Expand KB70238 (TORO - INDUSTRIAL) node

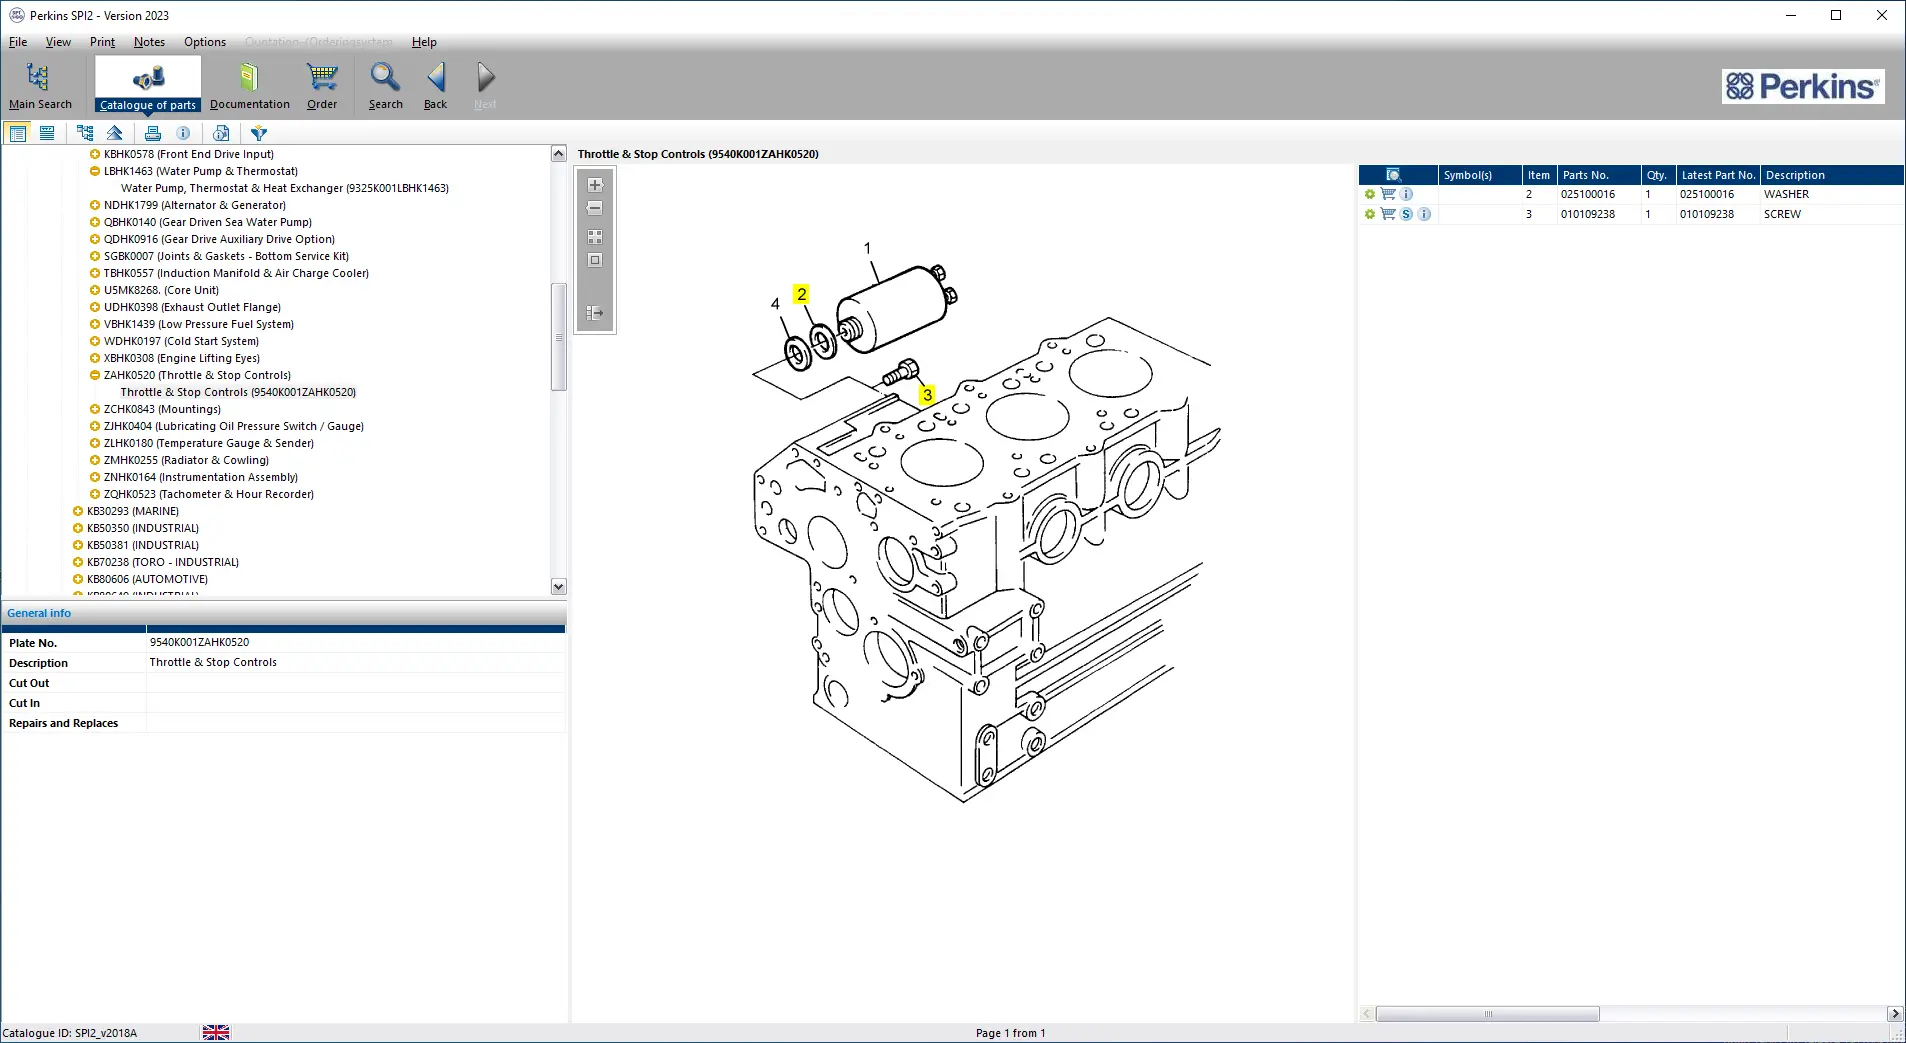point(78,562)
